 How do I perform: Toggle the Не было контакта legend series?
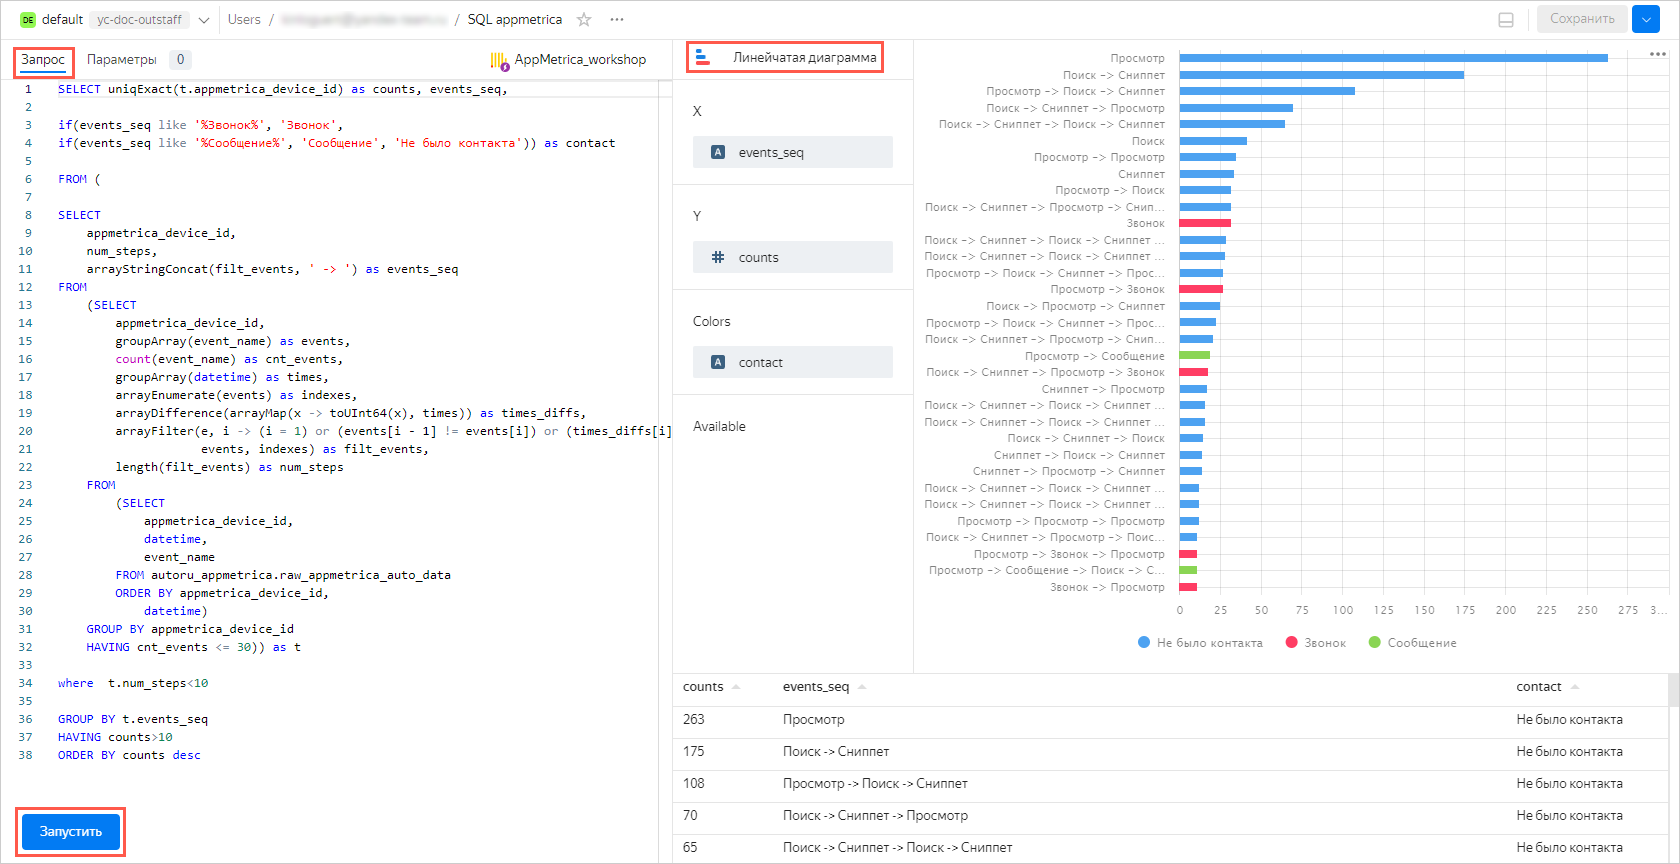[1200, 643]
